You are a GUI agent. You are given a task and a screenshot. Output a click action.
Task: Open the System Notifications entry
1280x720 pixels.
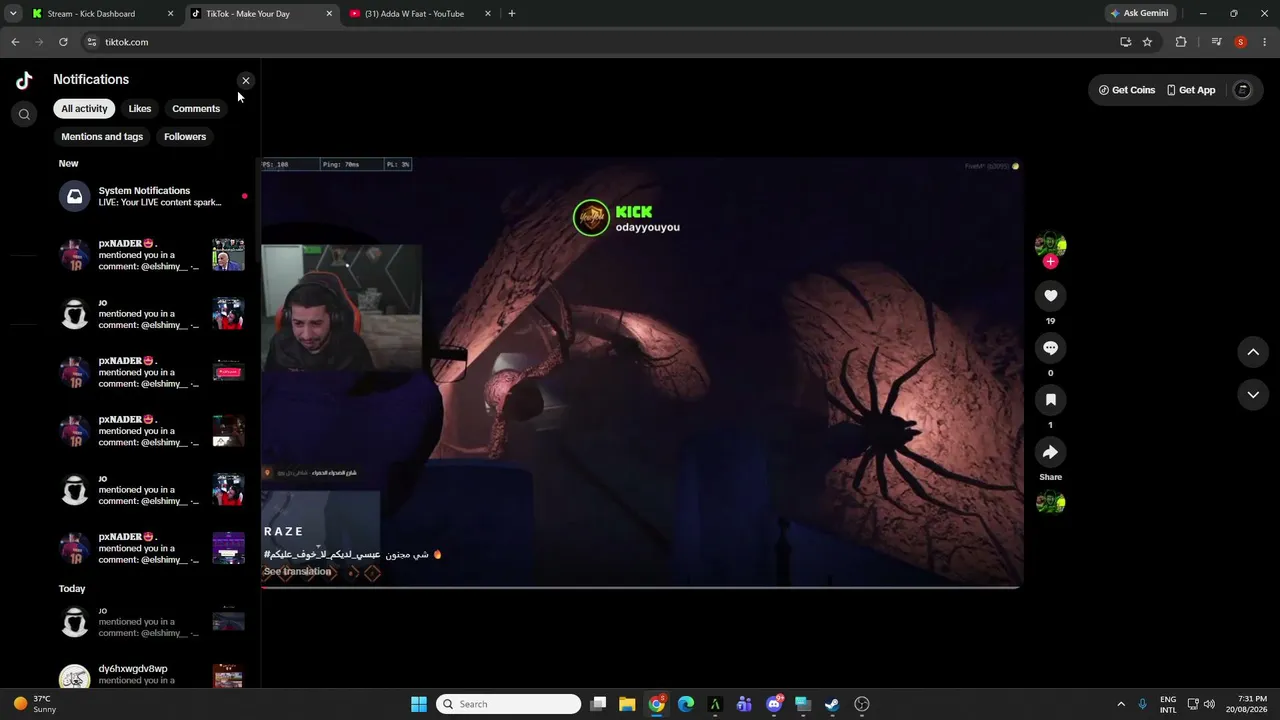point(152,196)
